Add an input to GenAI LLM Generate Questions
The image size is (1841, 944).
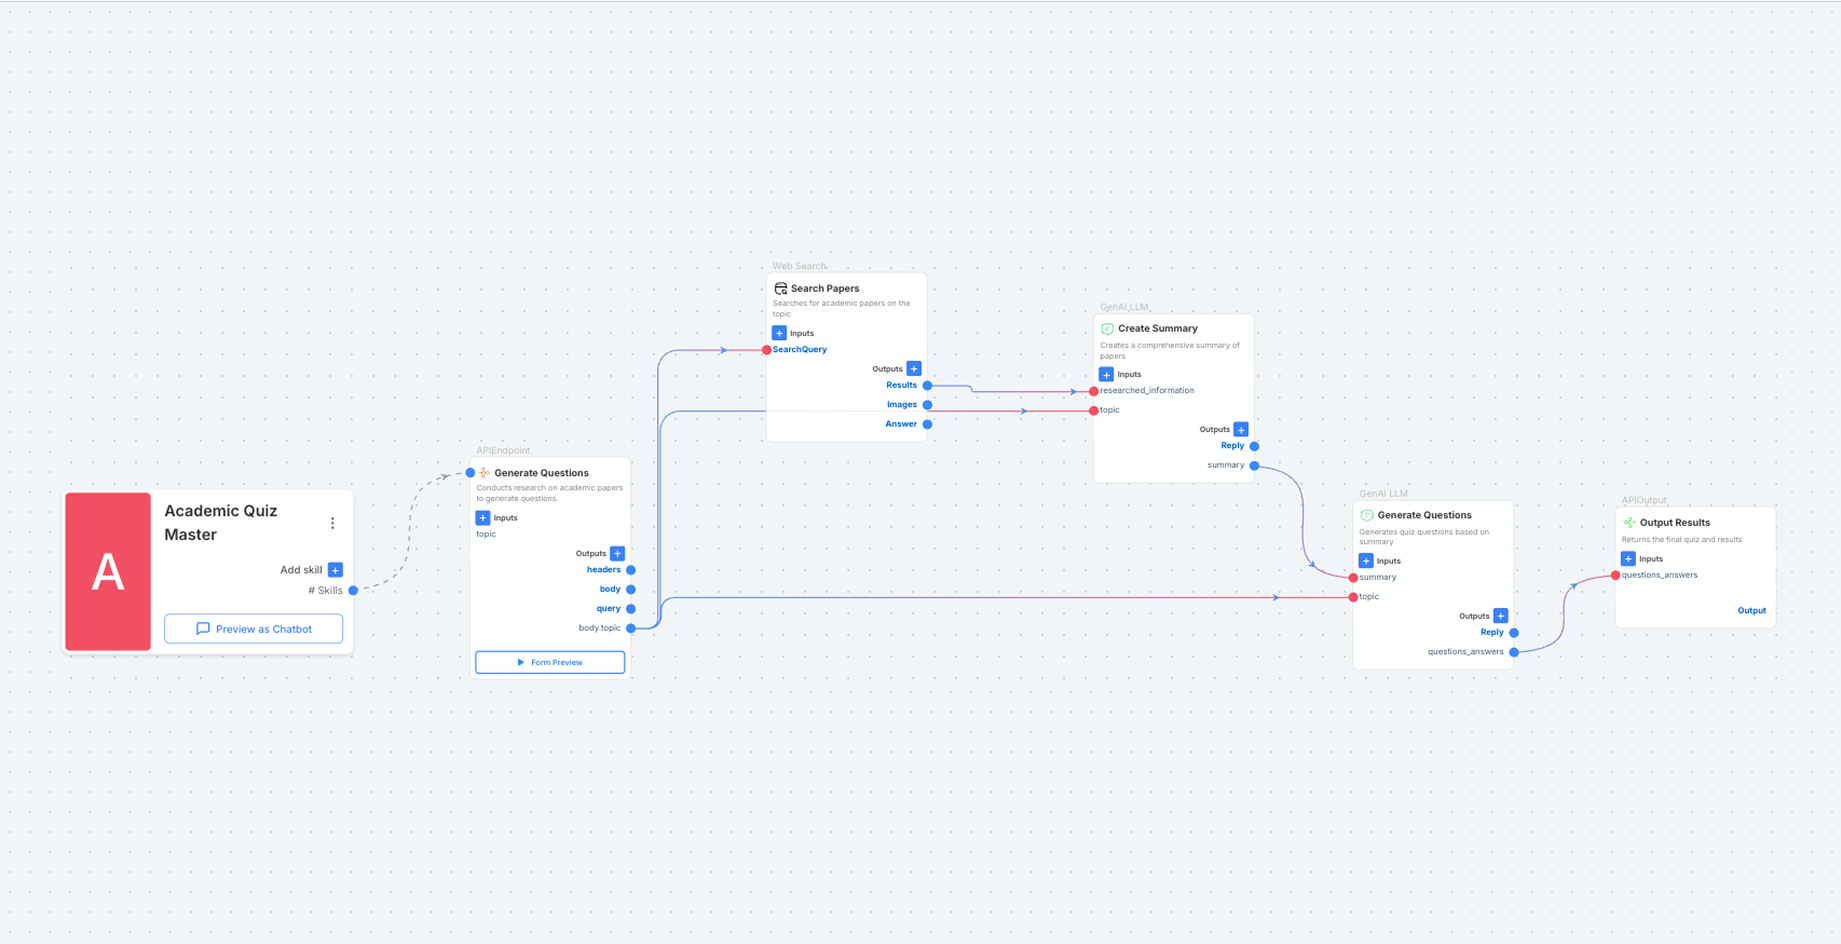[x=1366, y=561]
